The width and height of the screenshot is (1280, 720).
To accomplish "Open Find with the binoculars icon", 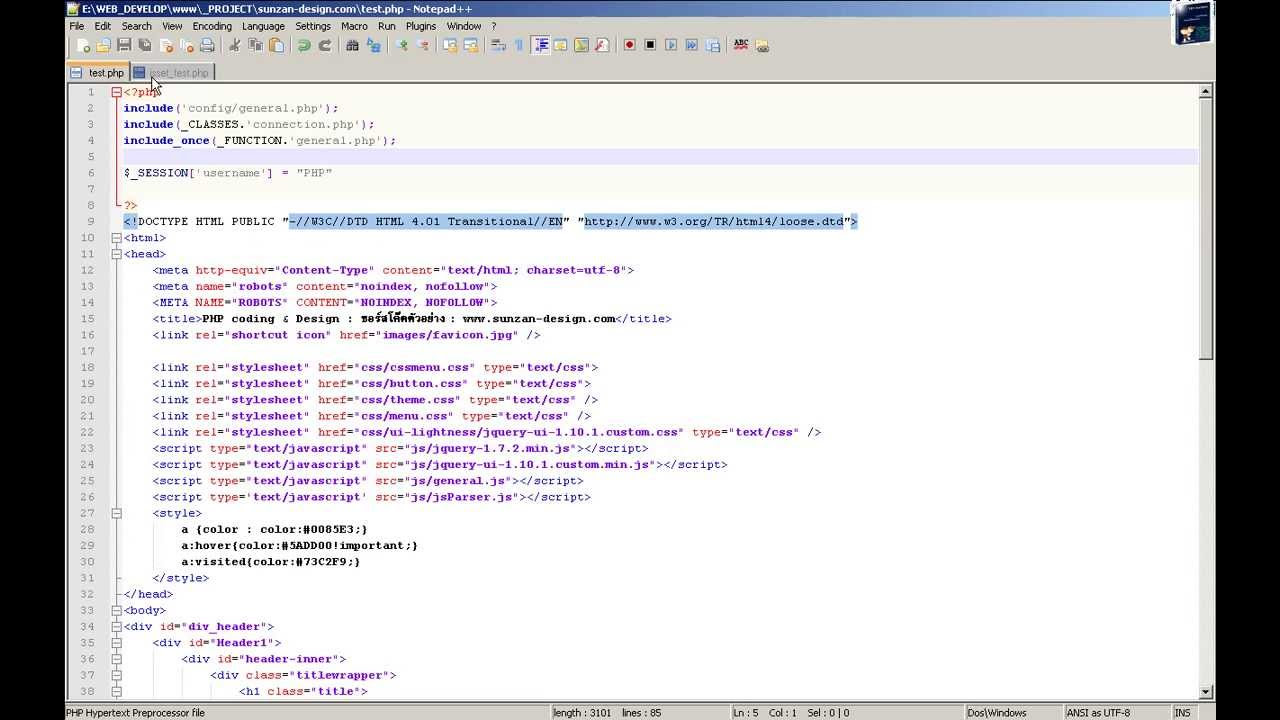I will [352, 45].
